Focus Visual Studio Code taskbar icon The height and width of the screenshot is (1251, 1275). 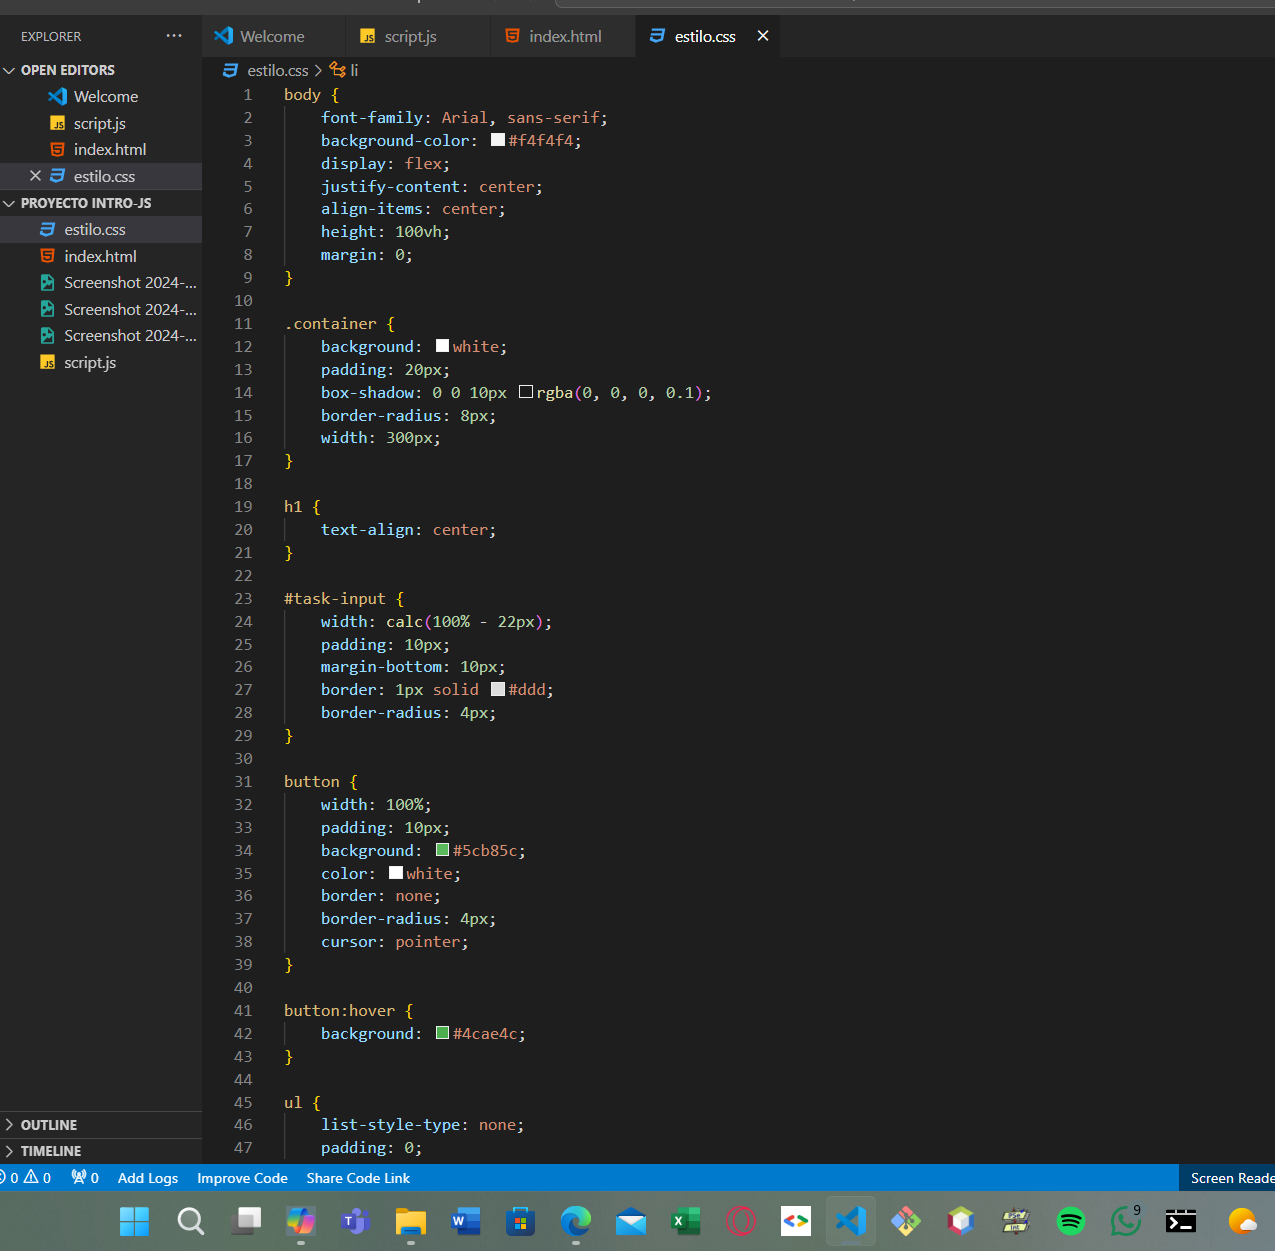click(x=850, y=1221)
